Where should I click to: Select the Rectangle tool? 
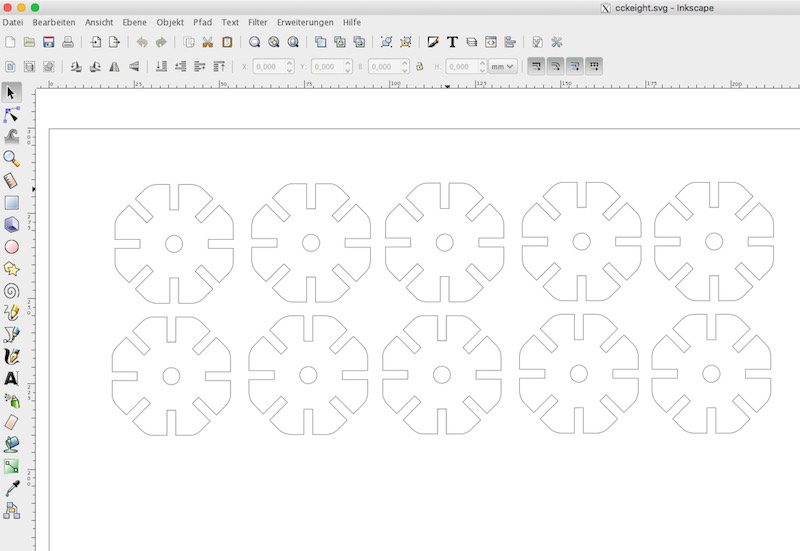pyautogui.click(x=11, y=203)
